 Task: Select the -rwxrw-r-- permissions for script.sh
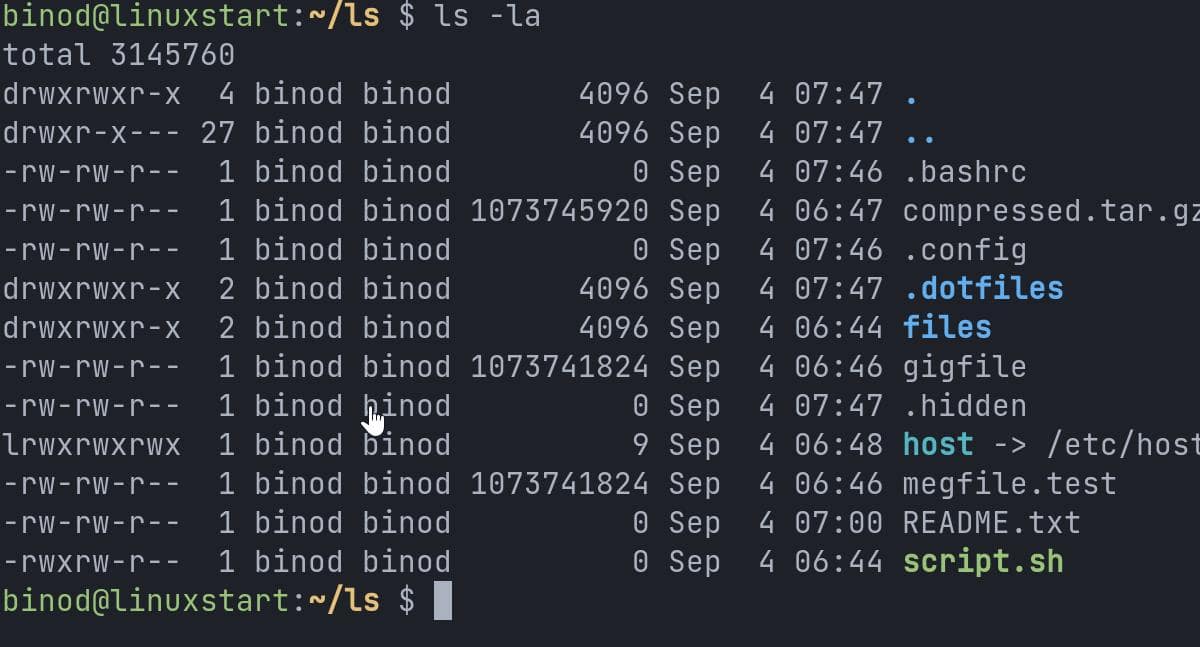click(x=91, y=562)
